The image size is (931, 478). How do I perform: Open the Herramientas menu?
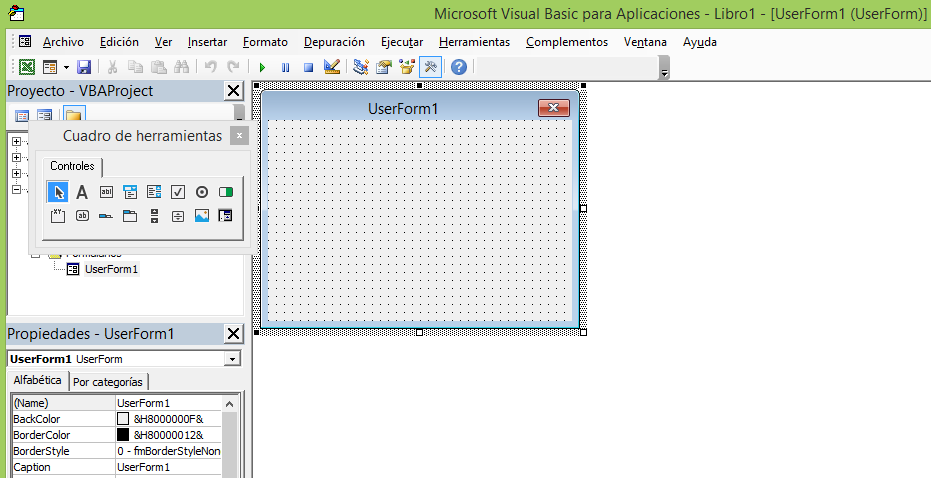[474, 42]
